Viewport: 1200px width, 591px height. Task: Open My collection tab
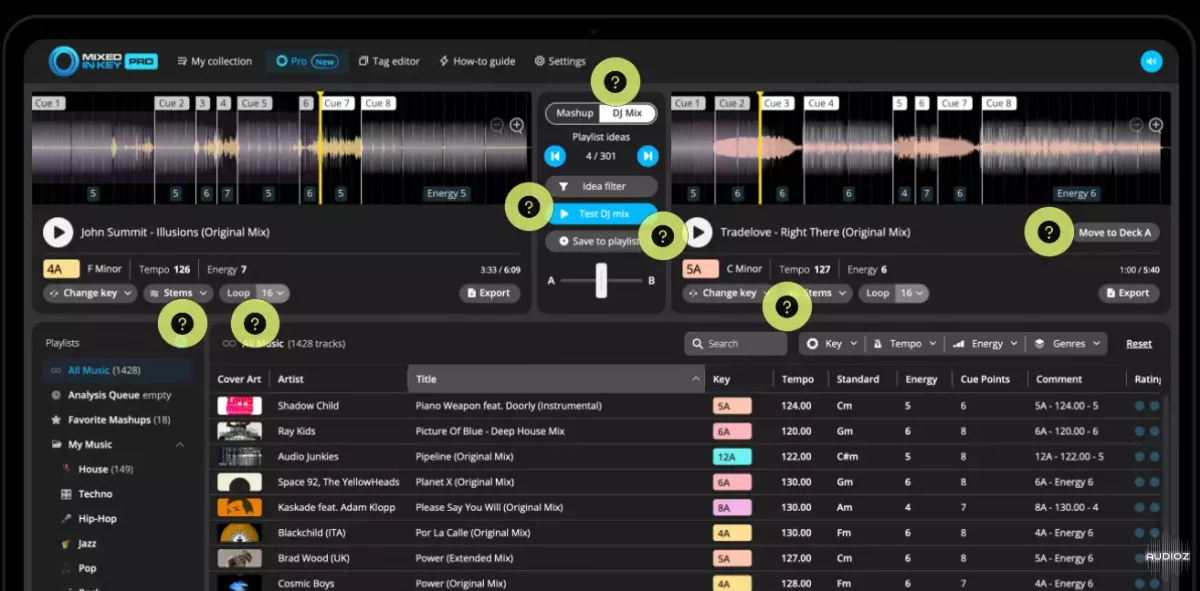pos(214,61)
